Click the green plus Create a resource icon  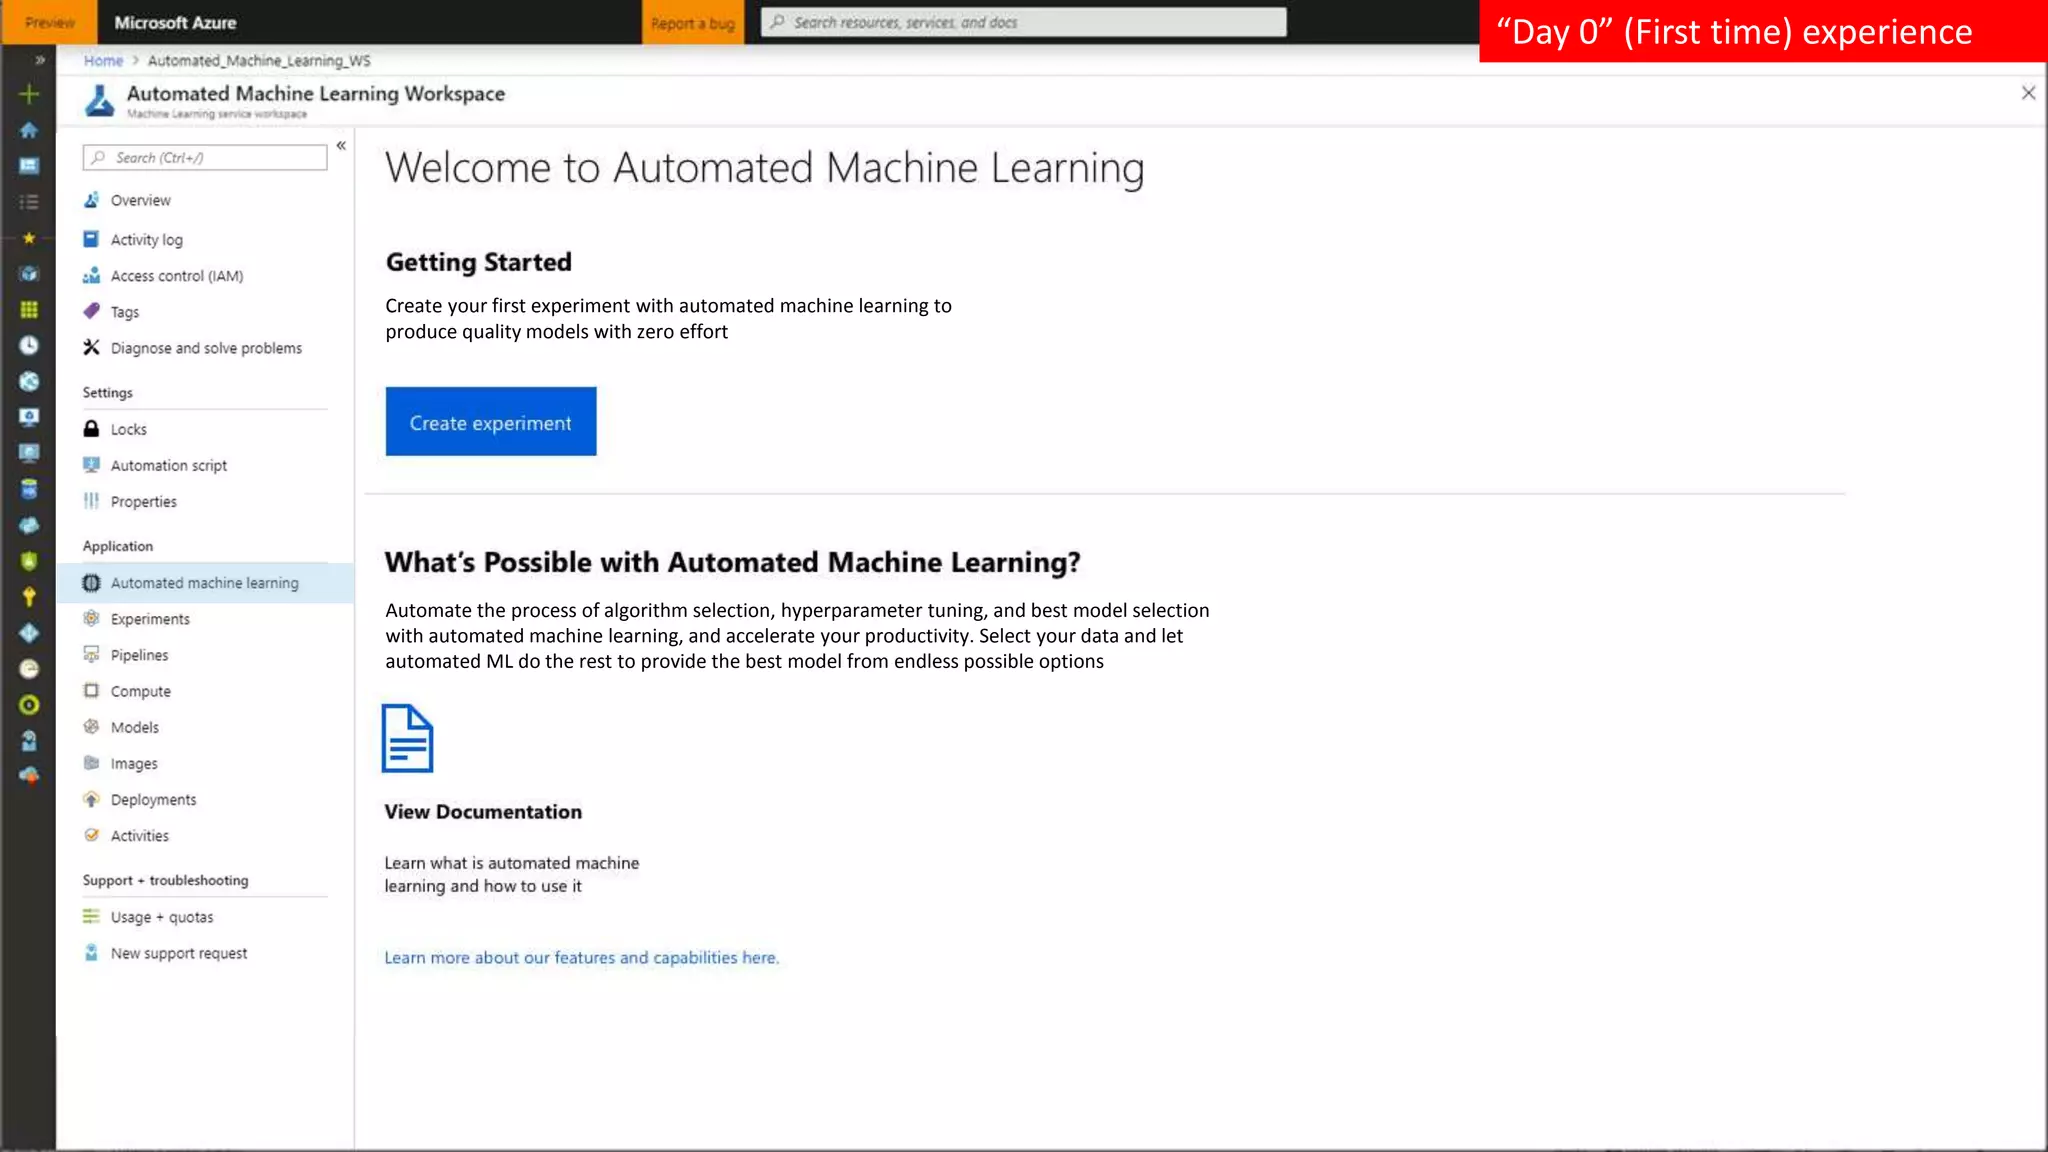coord(29,94)
